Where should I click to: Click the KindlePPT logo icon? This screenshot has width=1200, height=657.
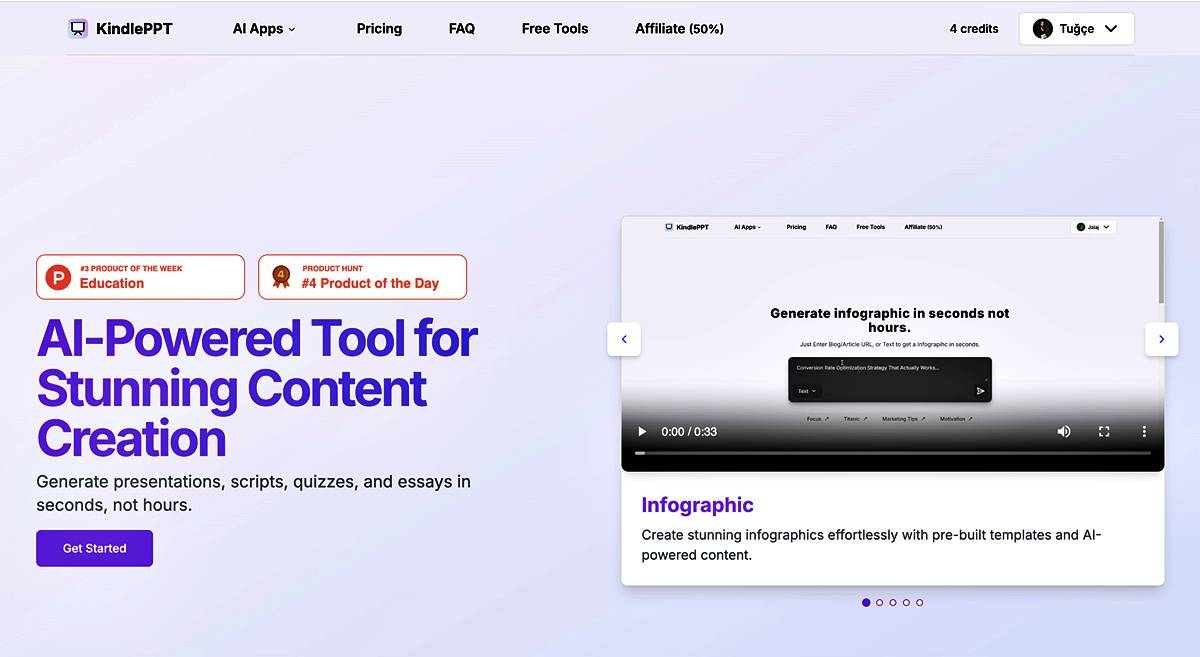(x=78, y=29)
